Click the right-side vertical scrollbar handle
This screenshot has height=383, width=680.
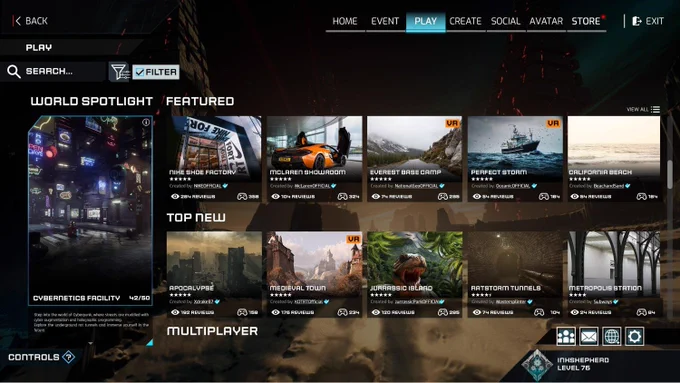670,174
